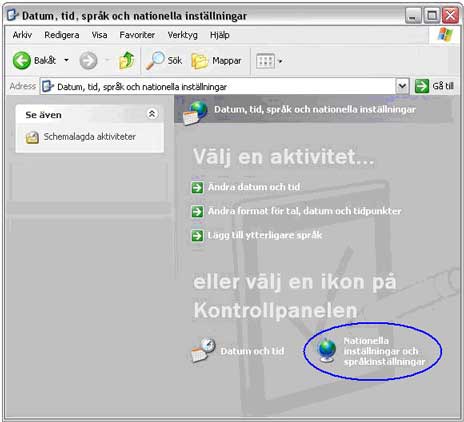Open the Arkiv menu
The height and width of the screenshot is (422, 464).
pyautogui.click(x=22, y=35)
